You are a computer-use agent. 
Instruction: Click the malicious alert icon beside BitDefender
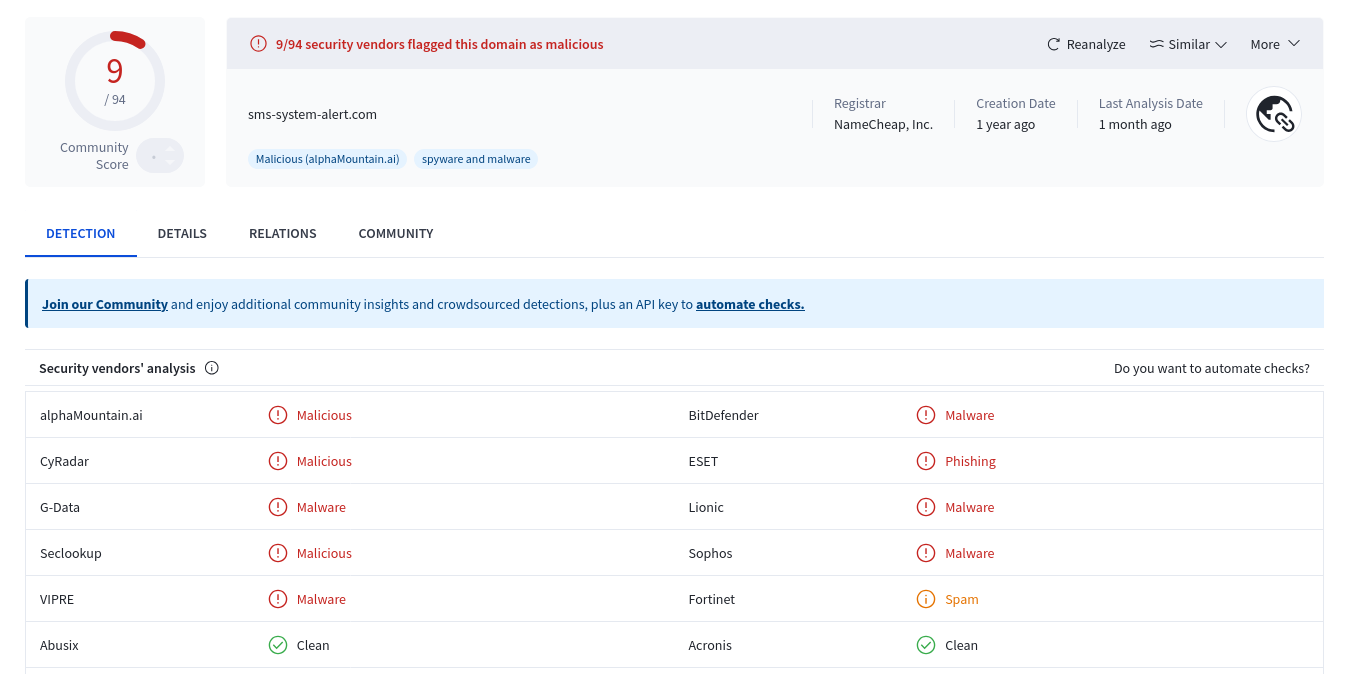point(925,415)
